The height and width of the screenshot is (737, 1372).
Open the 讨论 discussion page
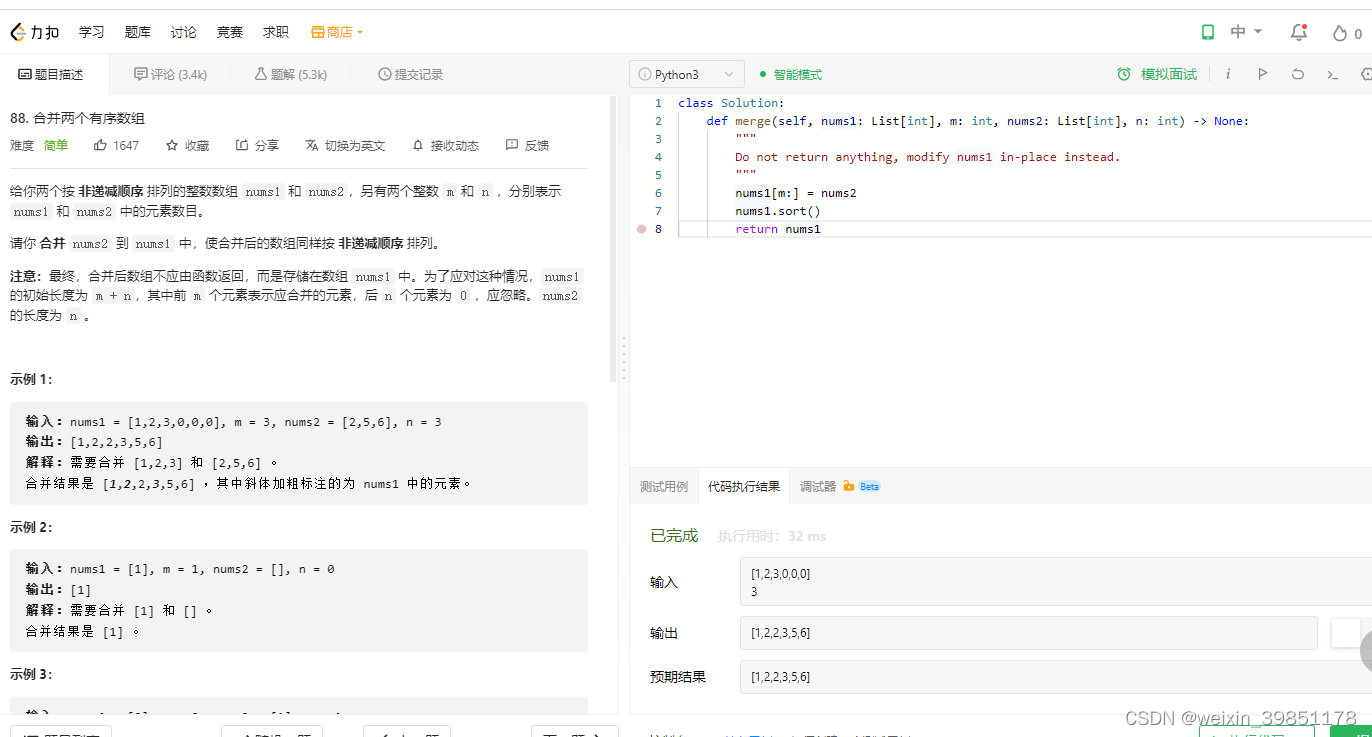(x=184, y=32)
